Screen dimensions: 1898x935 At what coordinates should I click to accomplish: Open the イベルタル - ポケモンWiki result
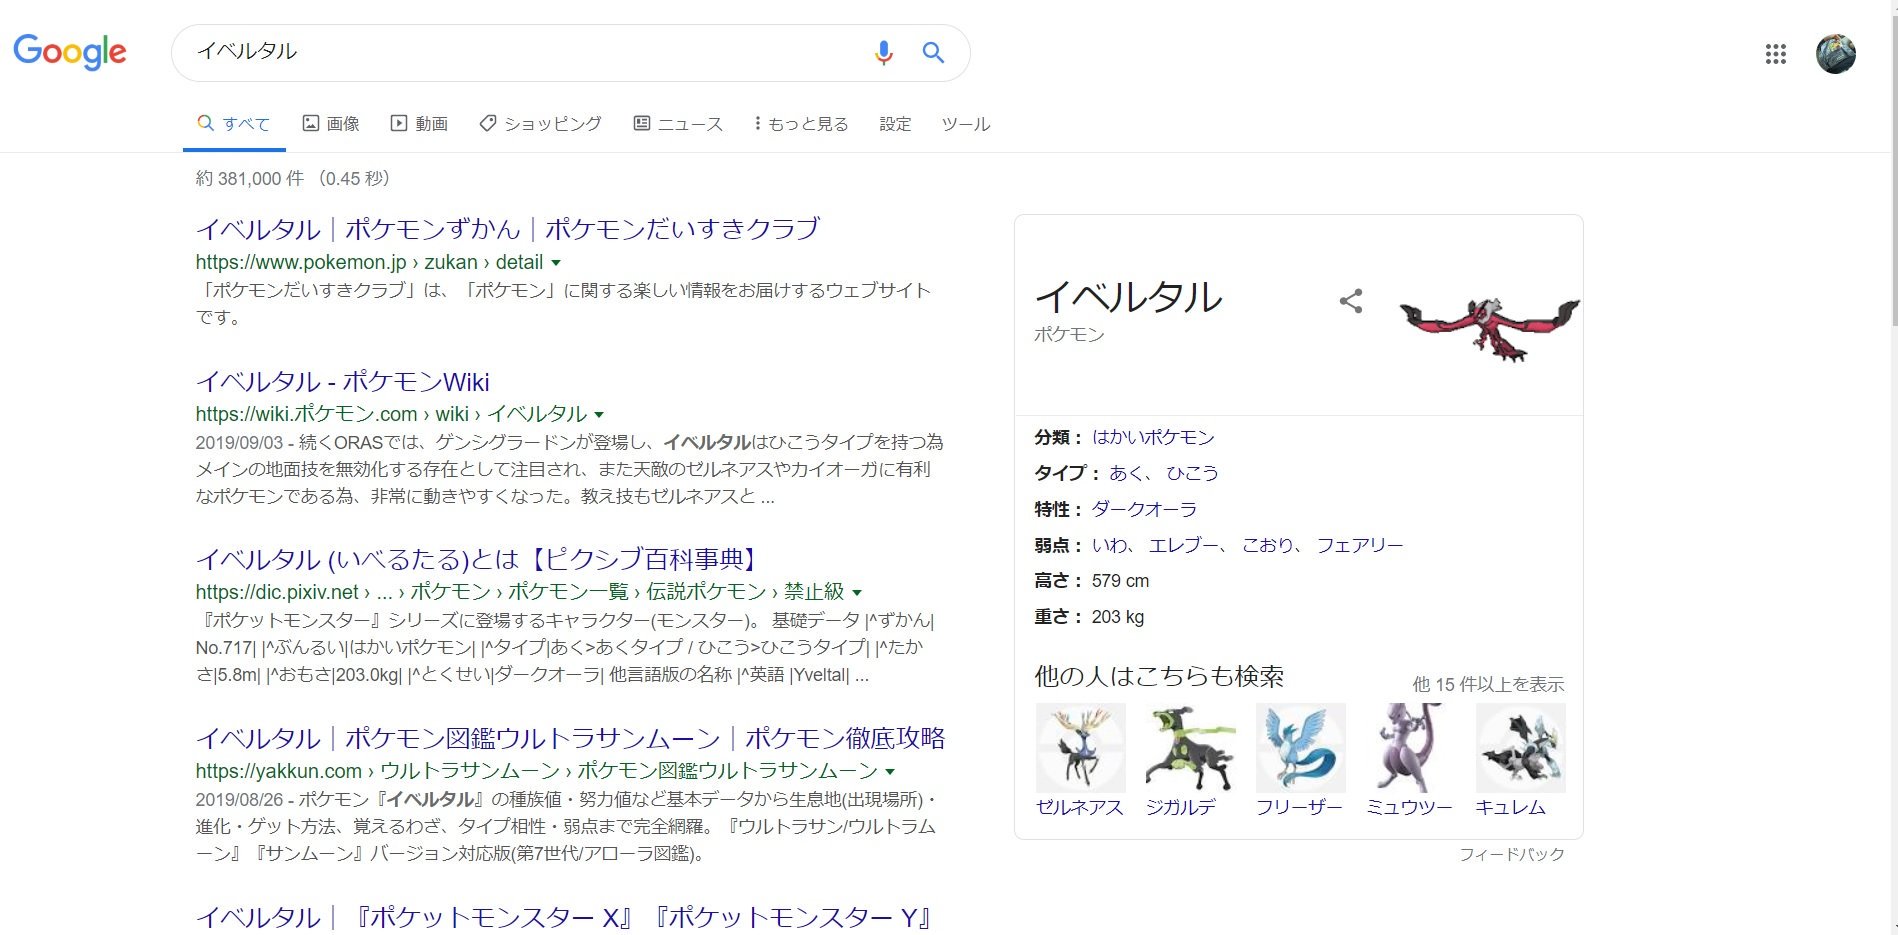coord(343,382)
